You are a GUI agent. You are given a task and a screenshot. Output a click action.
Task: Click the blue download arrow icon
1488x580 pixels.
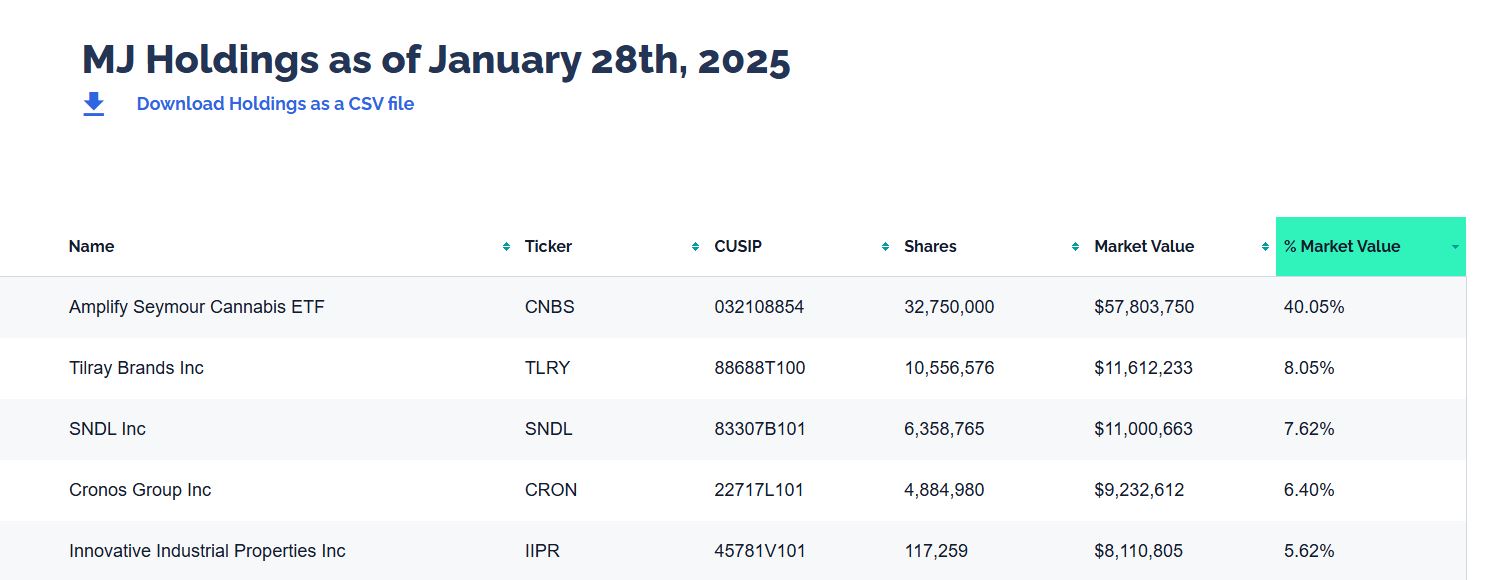[94, 104]
